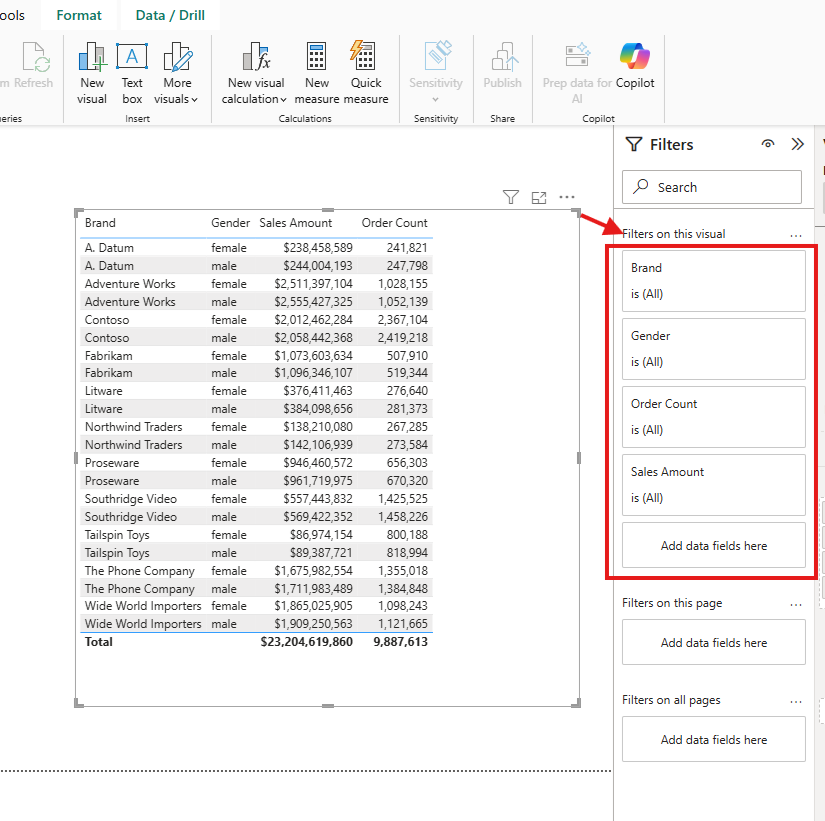This screenshot has width=825, height=821.
Task: Open focus mode for the table visual
Action: [x=539, y=198]
